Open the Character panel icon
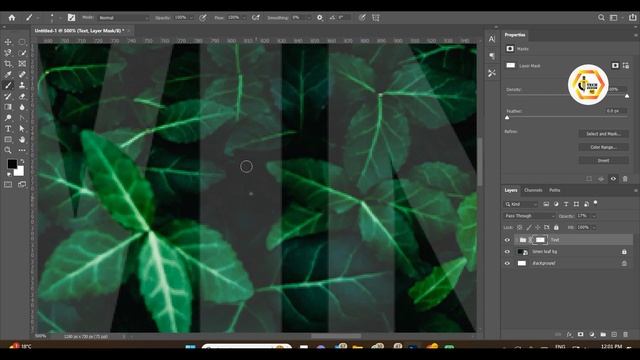The width and height of the screenshot is (640, 360). pos(492,39)
